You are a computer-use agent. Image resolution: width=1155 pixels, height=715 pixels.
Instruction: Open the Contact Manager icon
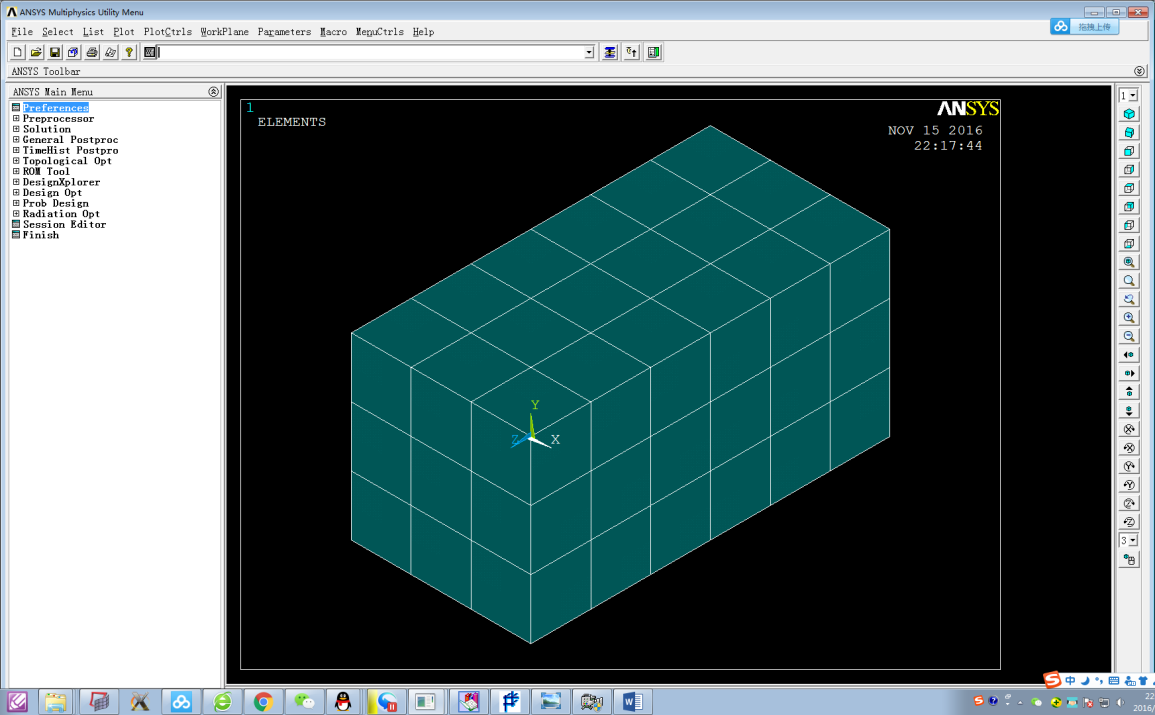654,52
